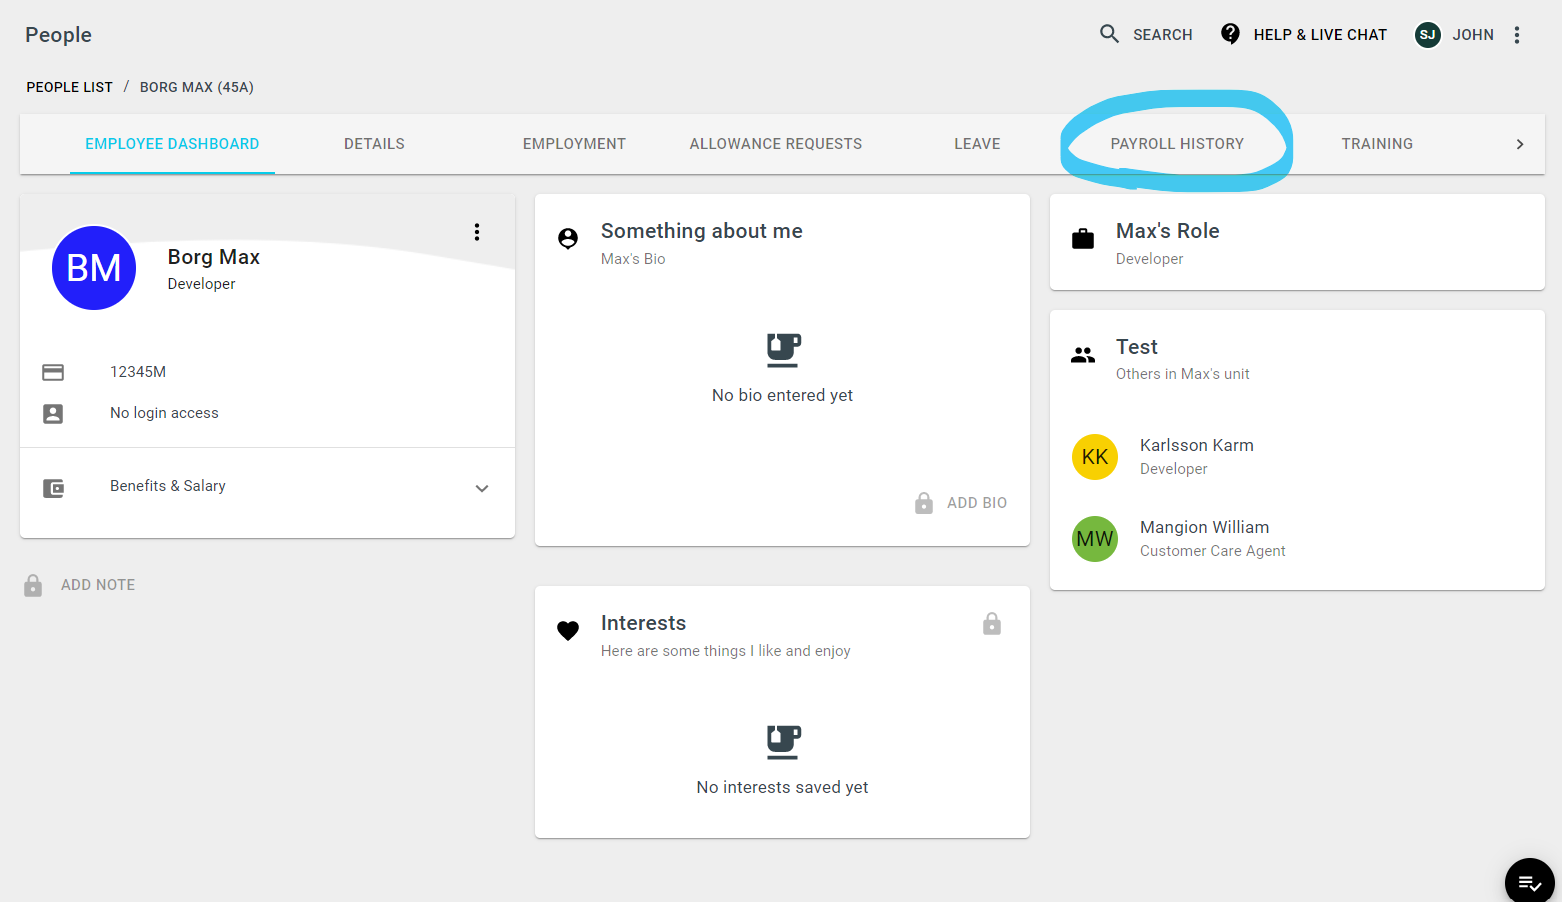Select the Employee Dashboard tab
The height and width of the screenshot is (902, 1562).
(172, 144)
